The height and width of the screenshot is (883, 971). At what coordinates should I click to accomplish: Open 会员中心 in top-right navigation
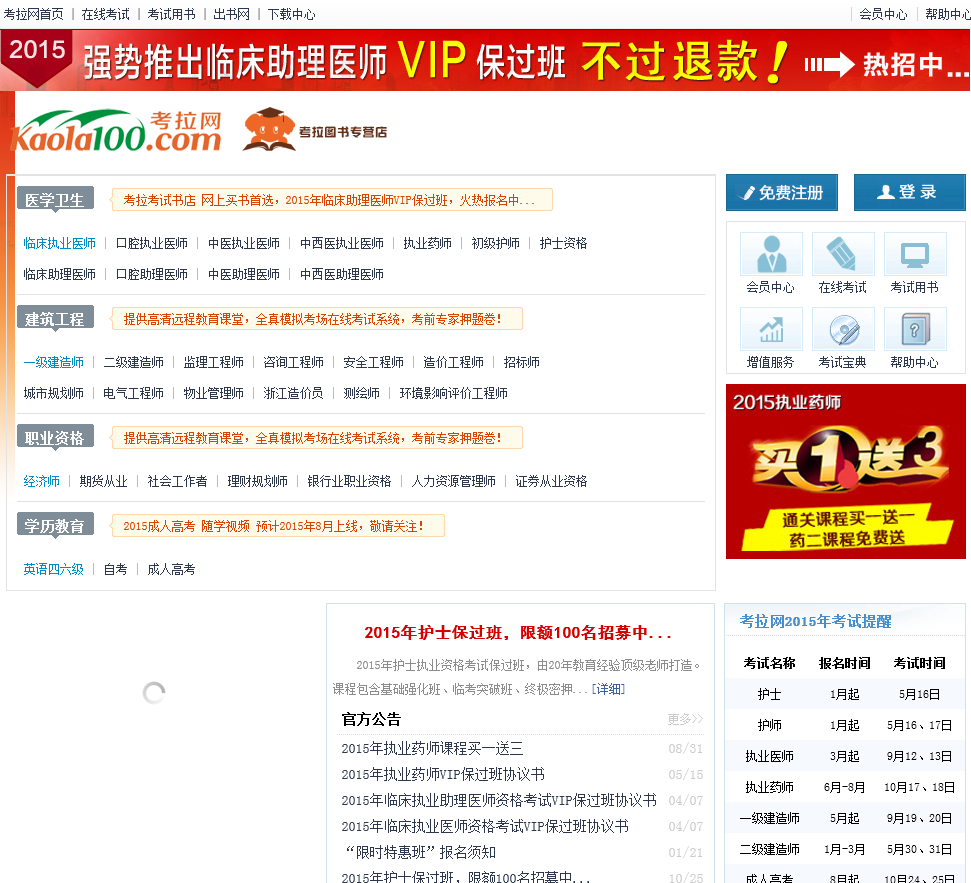pyautogui.click(x=883, y=14)
